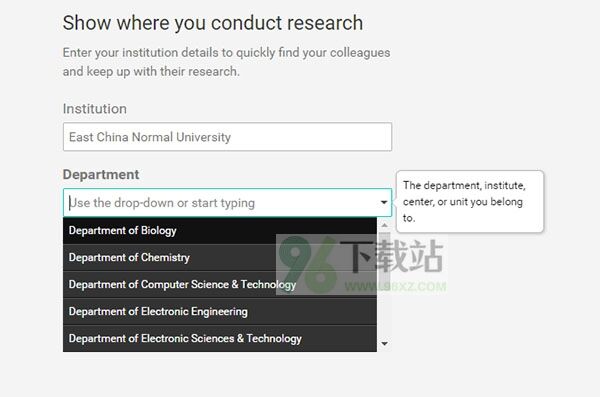Image resolution: width=600 pixels, height=397 pixels.
Task: Click the green 96 watermark logo
Action: (308, 264)
